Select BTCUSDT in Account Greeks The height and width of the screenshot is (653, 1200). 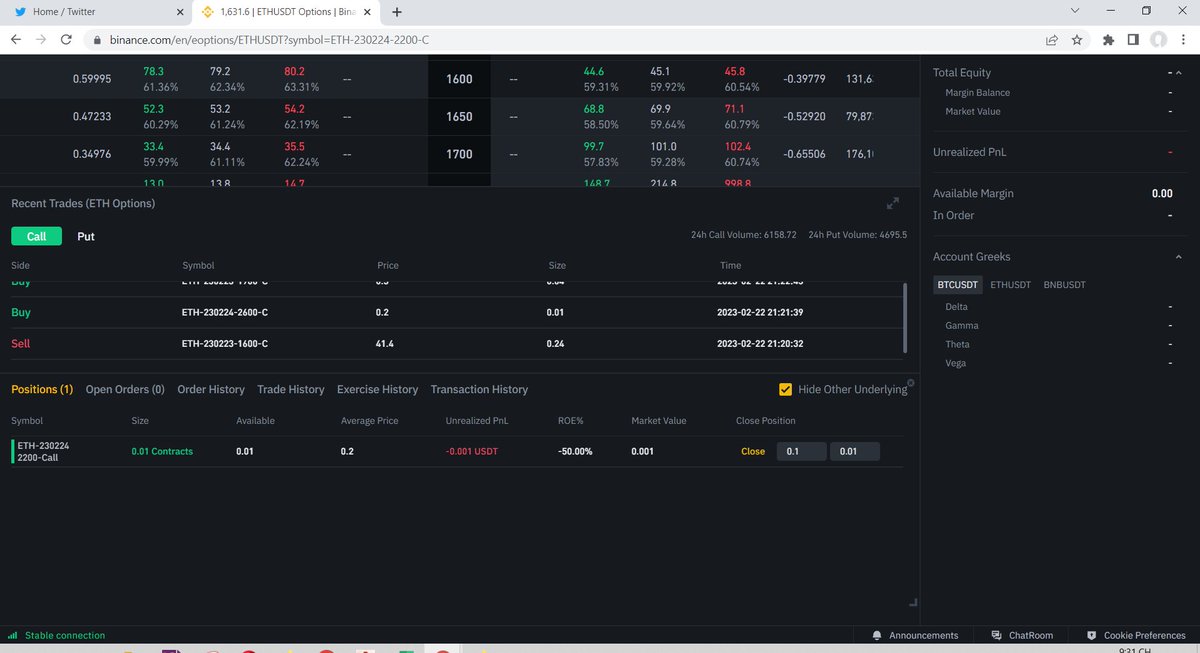[x=958, y=285]
